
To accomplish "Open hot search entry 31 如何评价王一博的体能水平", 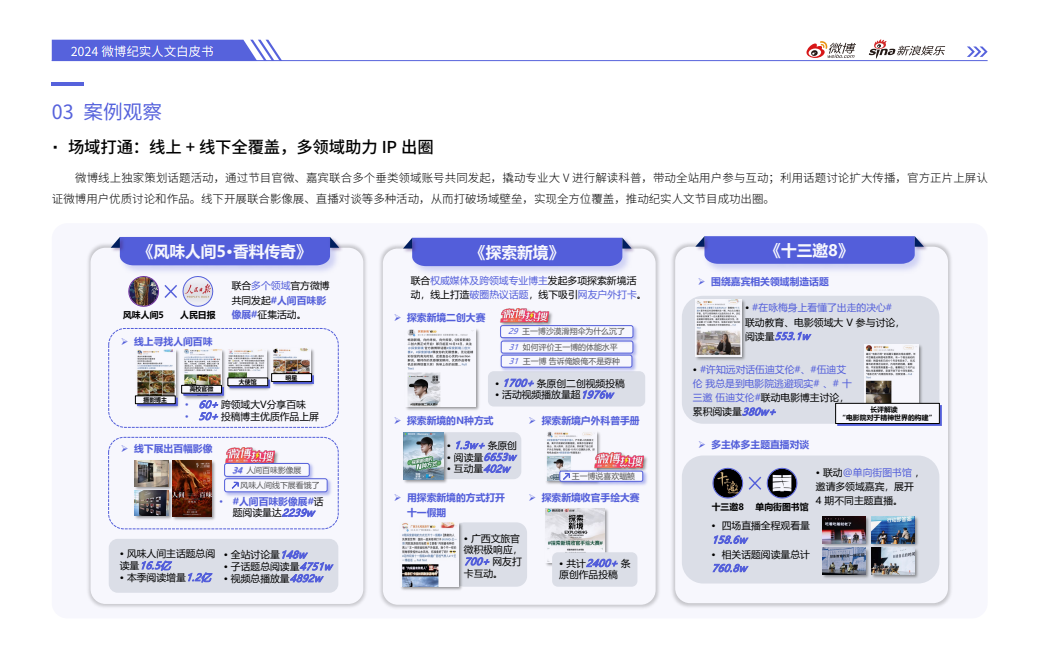I will click(567, 347).
